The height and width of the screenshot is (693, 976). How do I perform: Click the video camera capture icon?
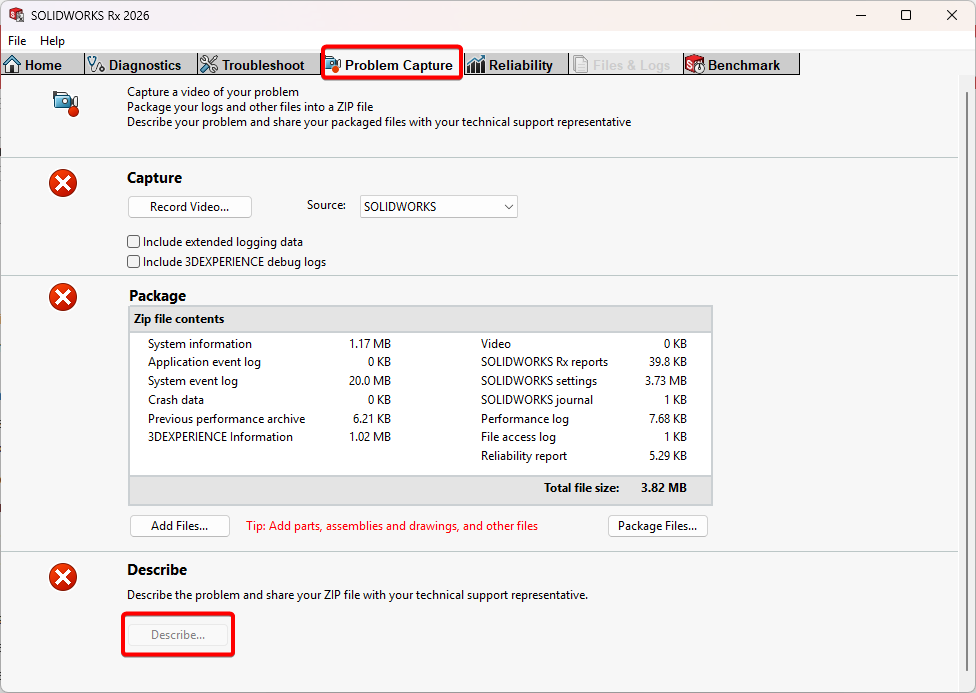(65, 103)
